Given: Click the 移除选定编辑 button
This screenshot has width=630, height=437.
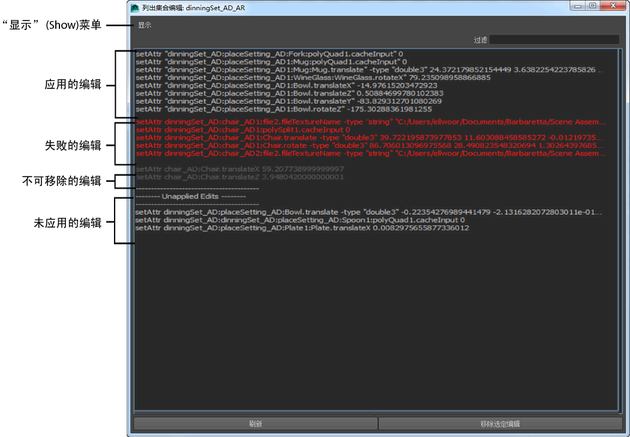Looking at the screenshot, I should click(500, 424).
